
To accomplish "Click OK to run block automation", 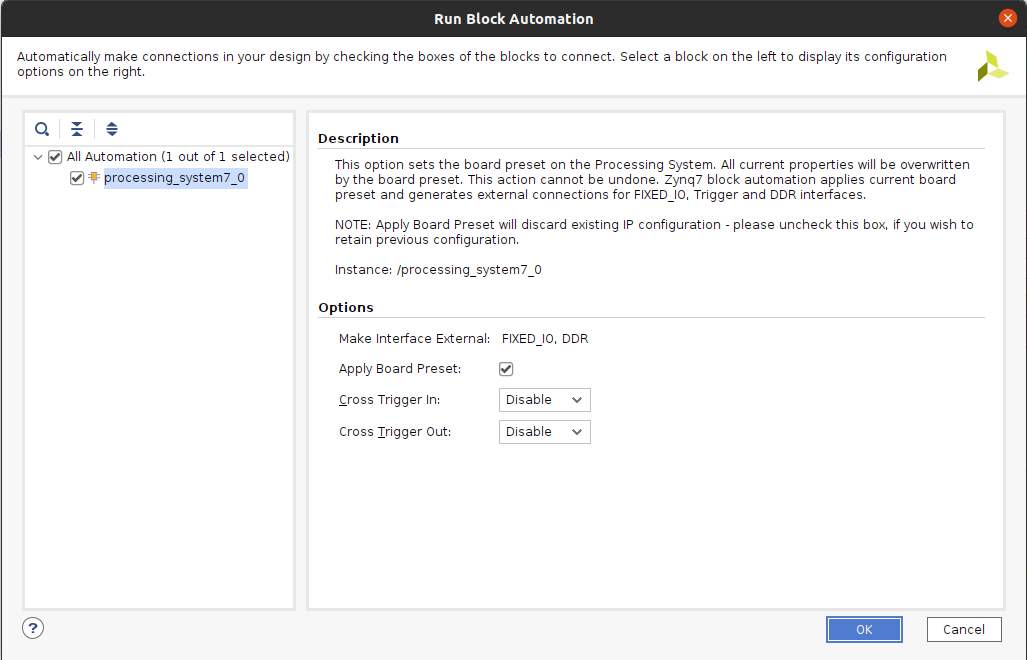I will (x=864, y=629).
